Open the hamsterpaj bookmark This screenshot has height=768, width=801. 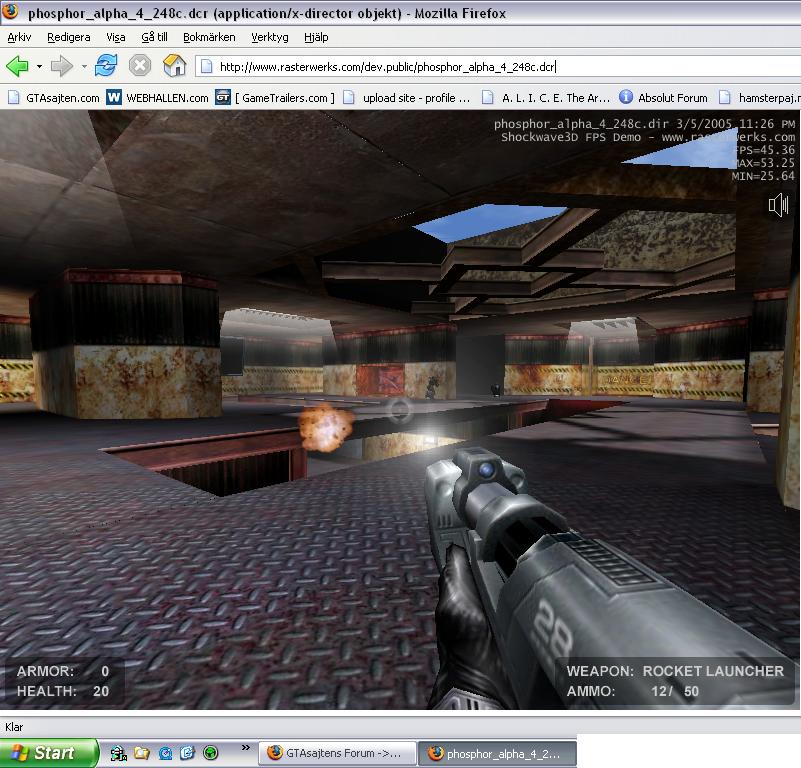[x=760, y=98]
